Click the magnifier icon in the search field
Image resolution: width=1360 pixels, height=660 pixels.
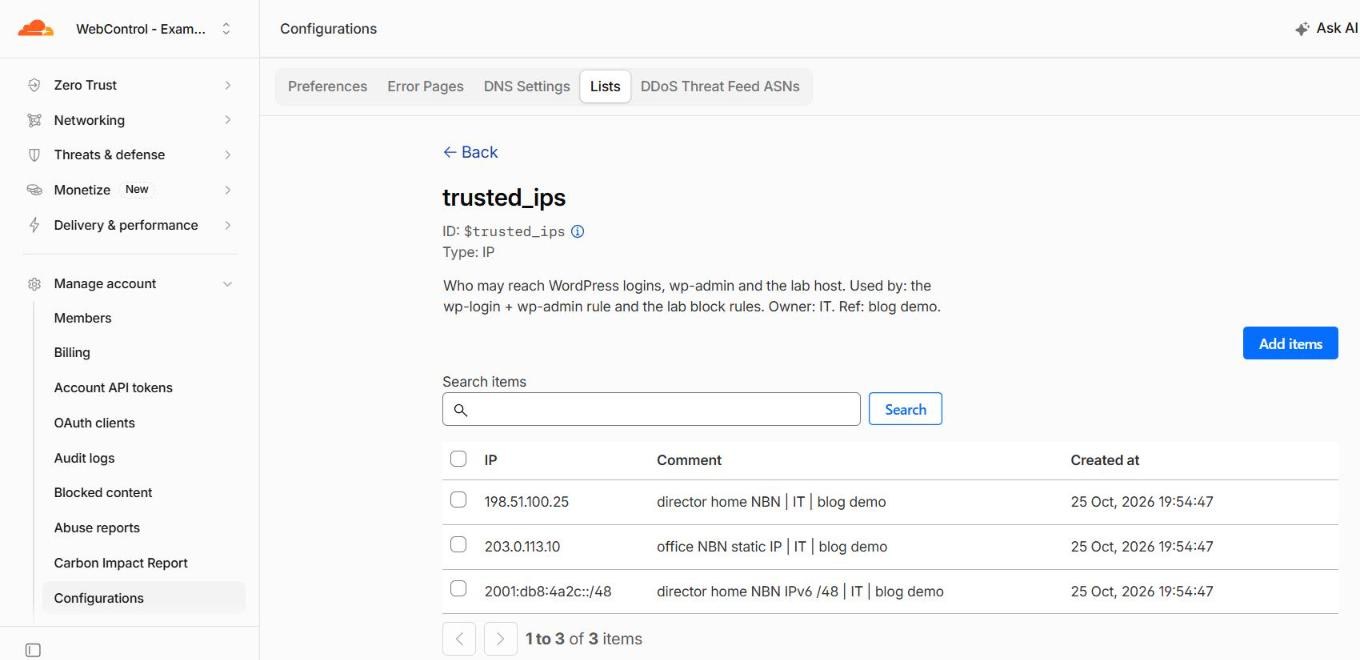coord(461,410)
